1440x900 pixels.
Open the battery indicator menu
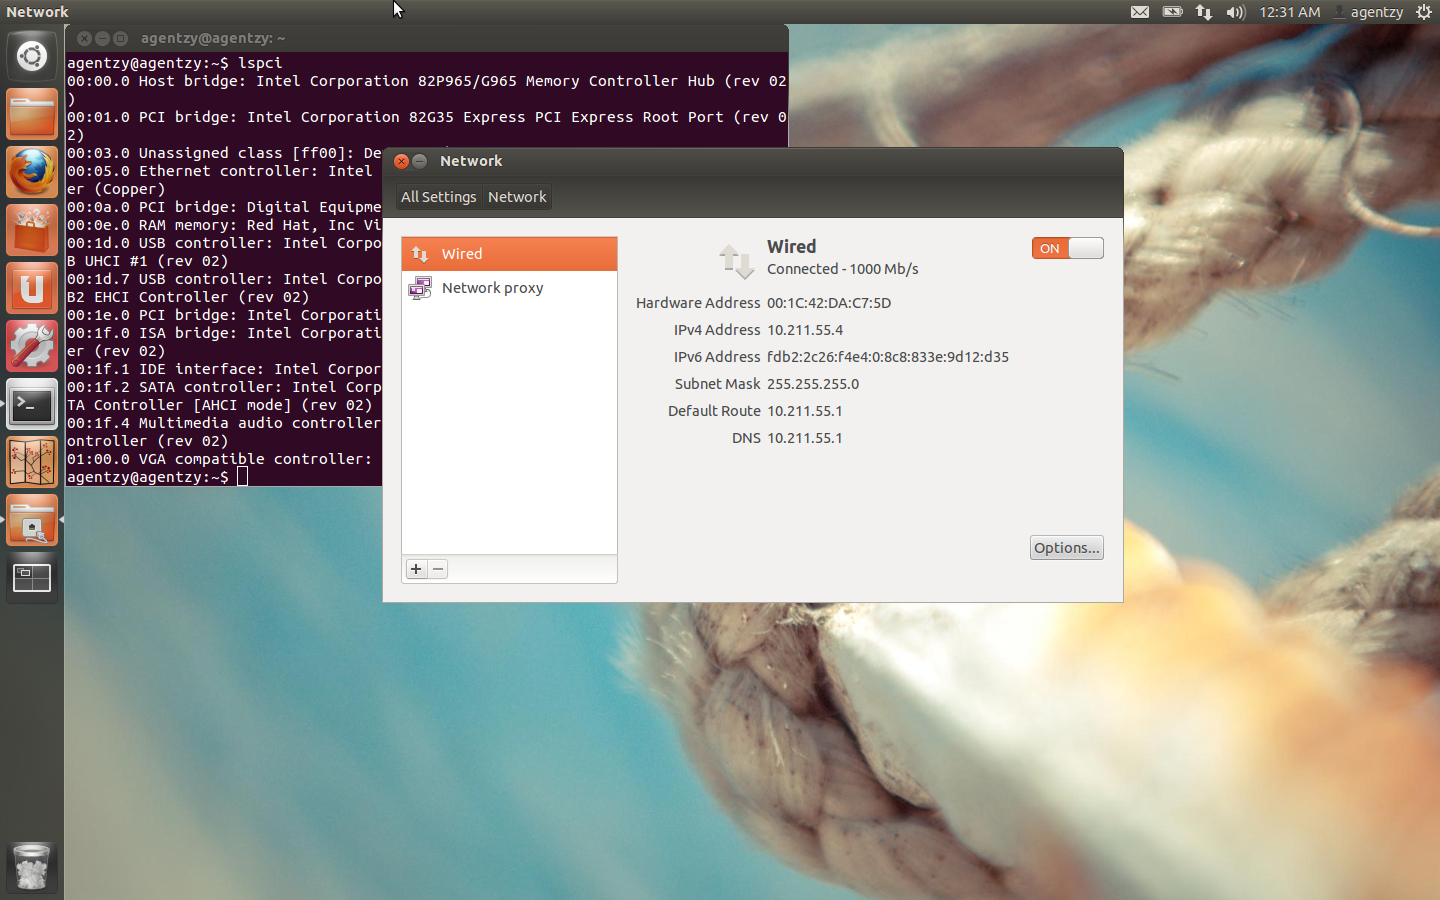pyautogui.click(x=1172, y=12)
